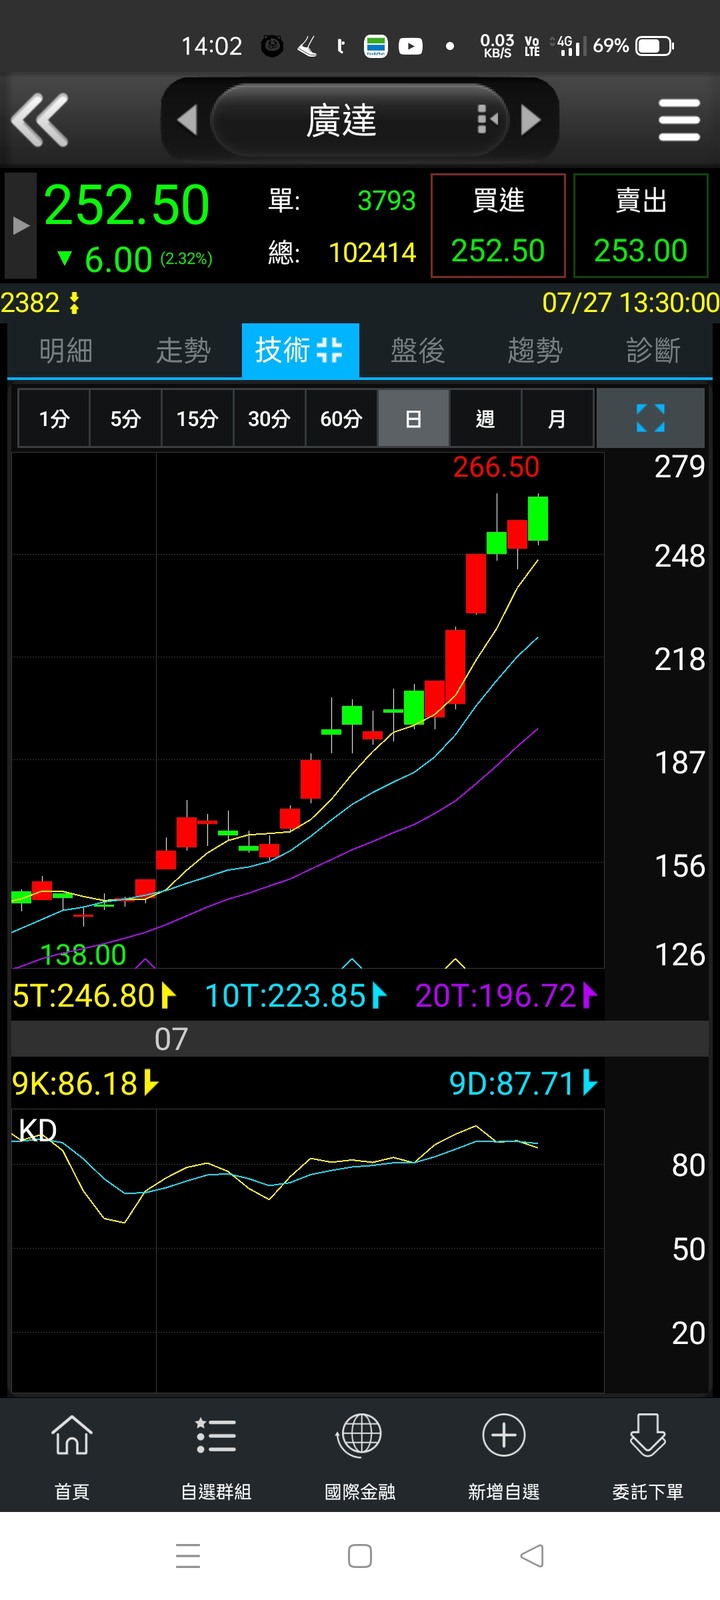Switch to the 診斷 tab
The width and height of the screenshot is (720, 1600).
pyautogui.click(x=653, y=350)
